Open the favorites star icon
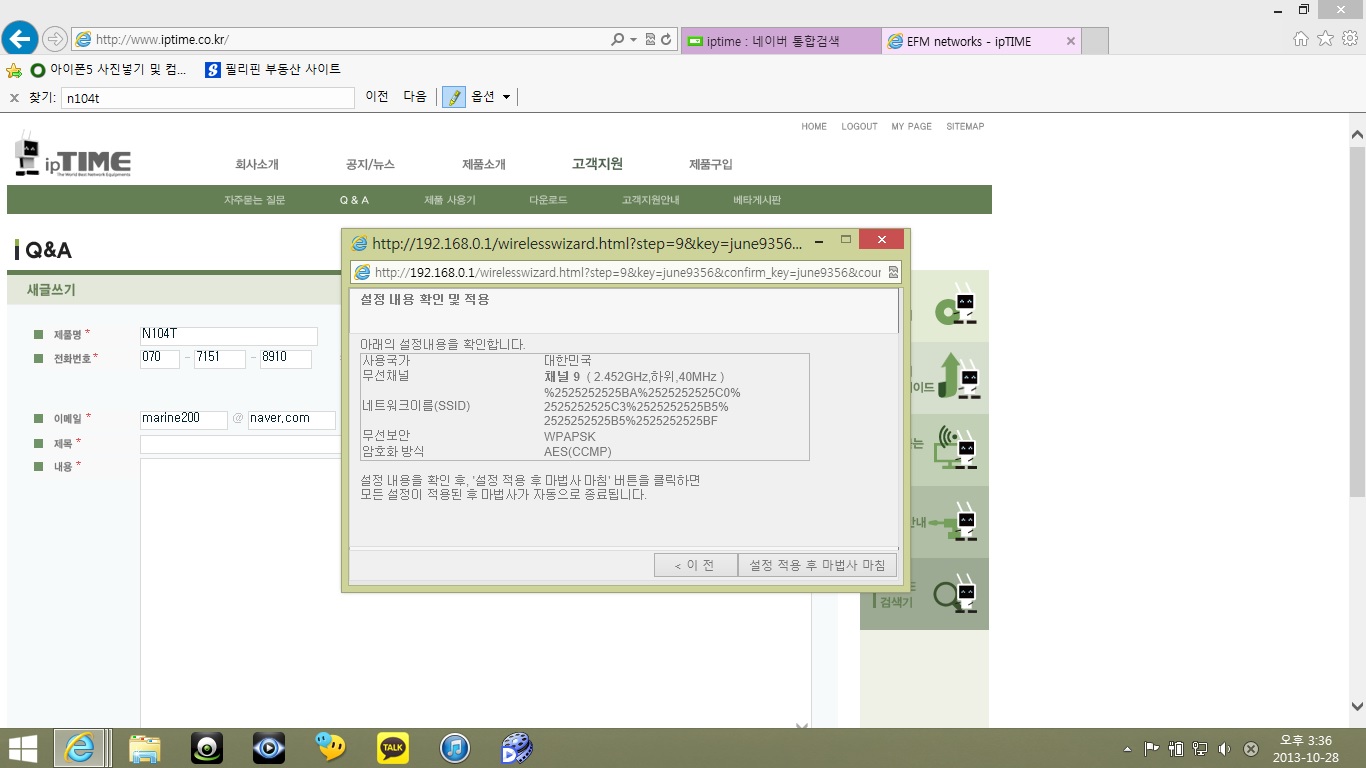Screen dimensions: 1366x768 (x=1325, y=39)
